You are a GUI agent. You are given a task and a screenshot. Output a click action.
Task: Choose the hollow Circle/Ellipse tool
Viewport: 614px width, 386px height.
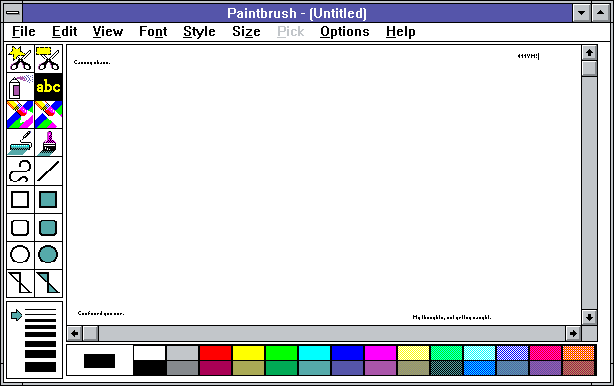pyautogui.click(x=20, y=255)
